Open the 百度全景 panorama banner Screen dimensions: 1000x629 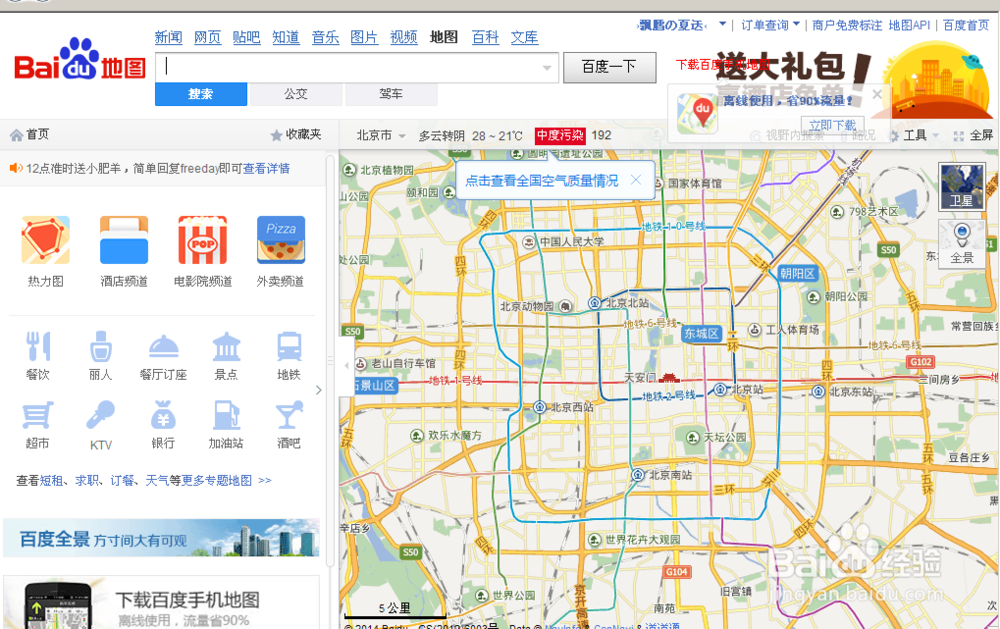161,538
